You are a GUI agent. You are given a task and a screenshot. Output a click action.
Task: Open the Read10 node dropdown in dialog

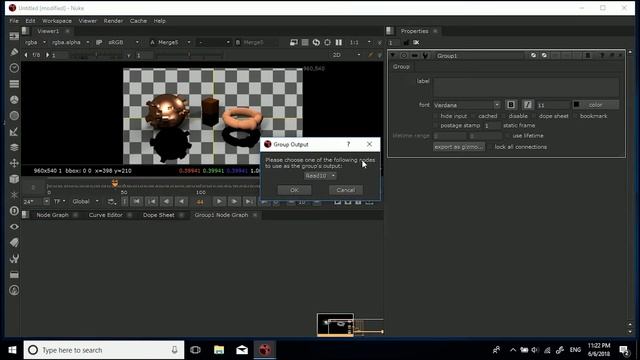[x=320, y=176]
